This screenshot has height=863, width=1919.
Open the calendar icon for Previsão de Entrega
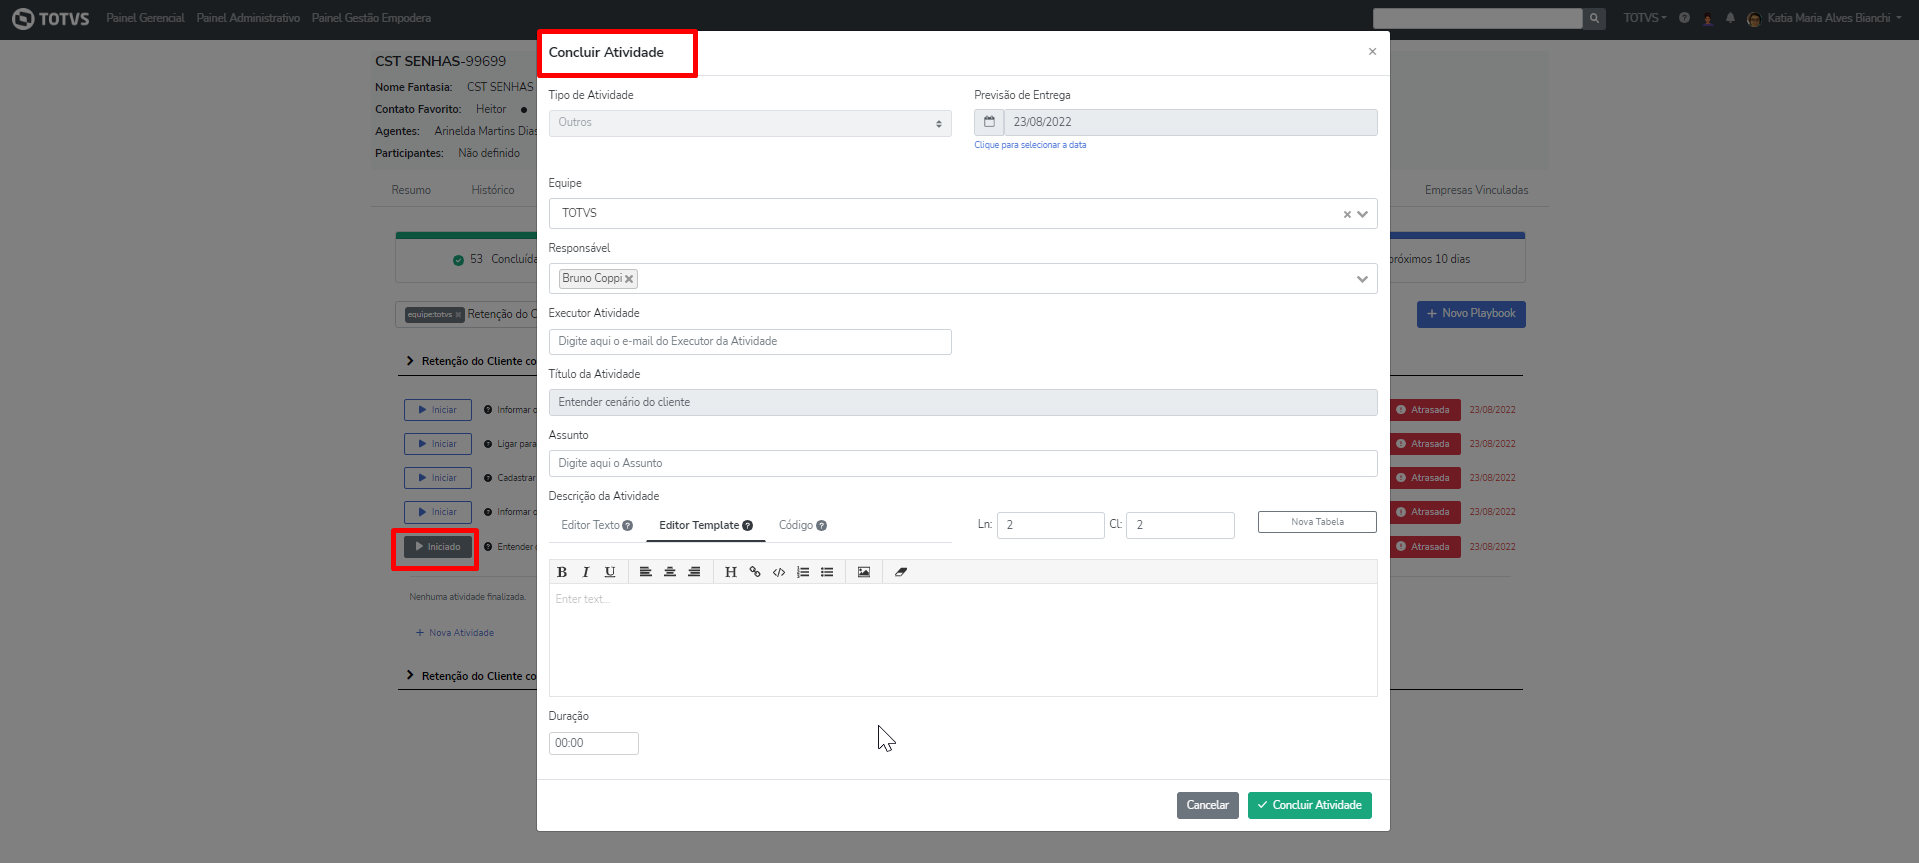(x=989, y=122)
